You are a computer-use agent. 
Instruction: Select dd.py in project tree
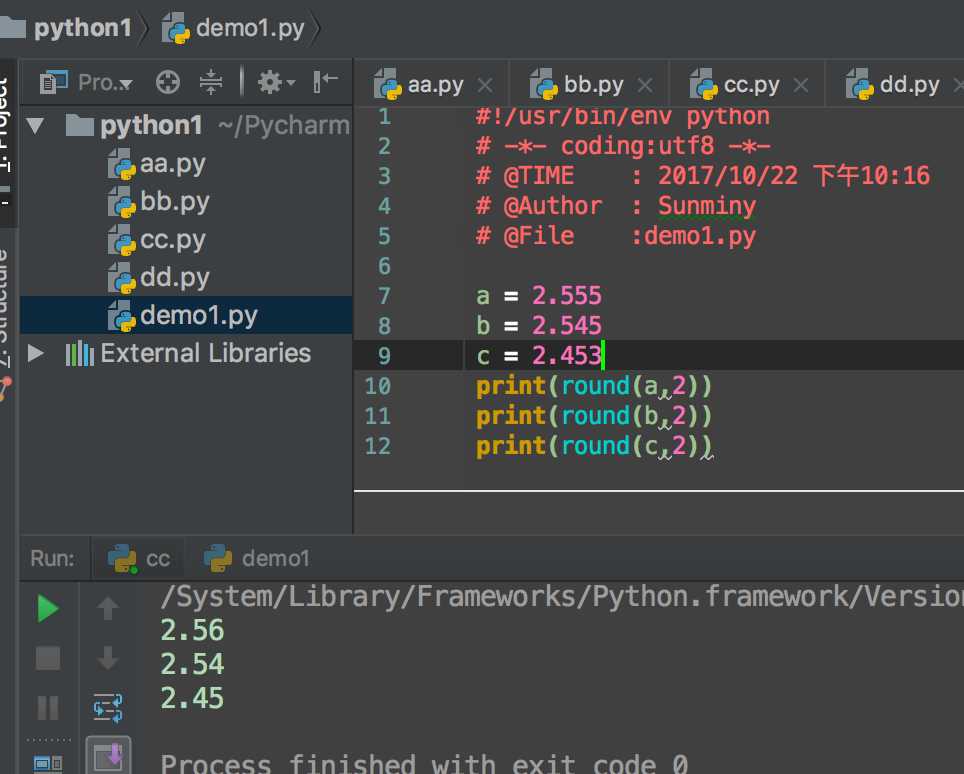point(159,278)
